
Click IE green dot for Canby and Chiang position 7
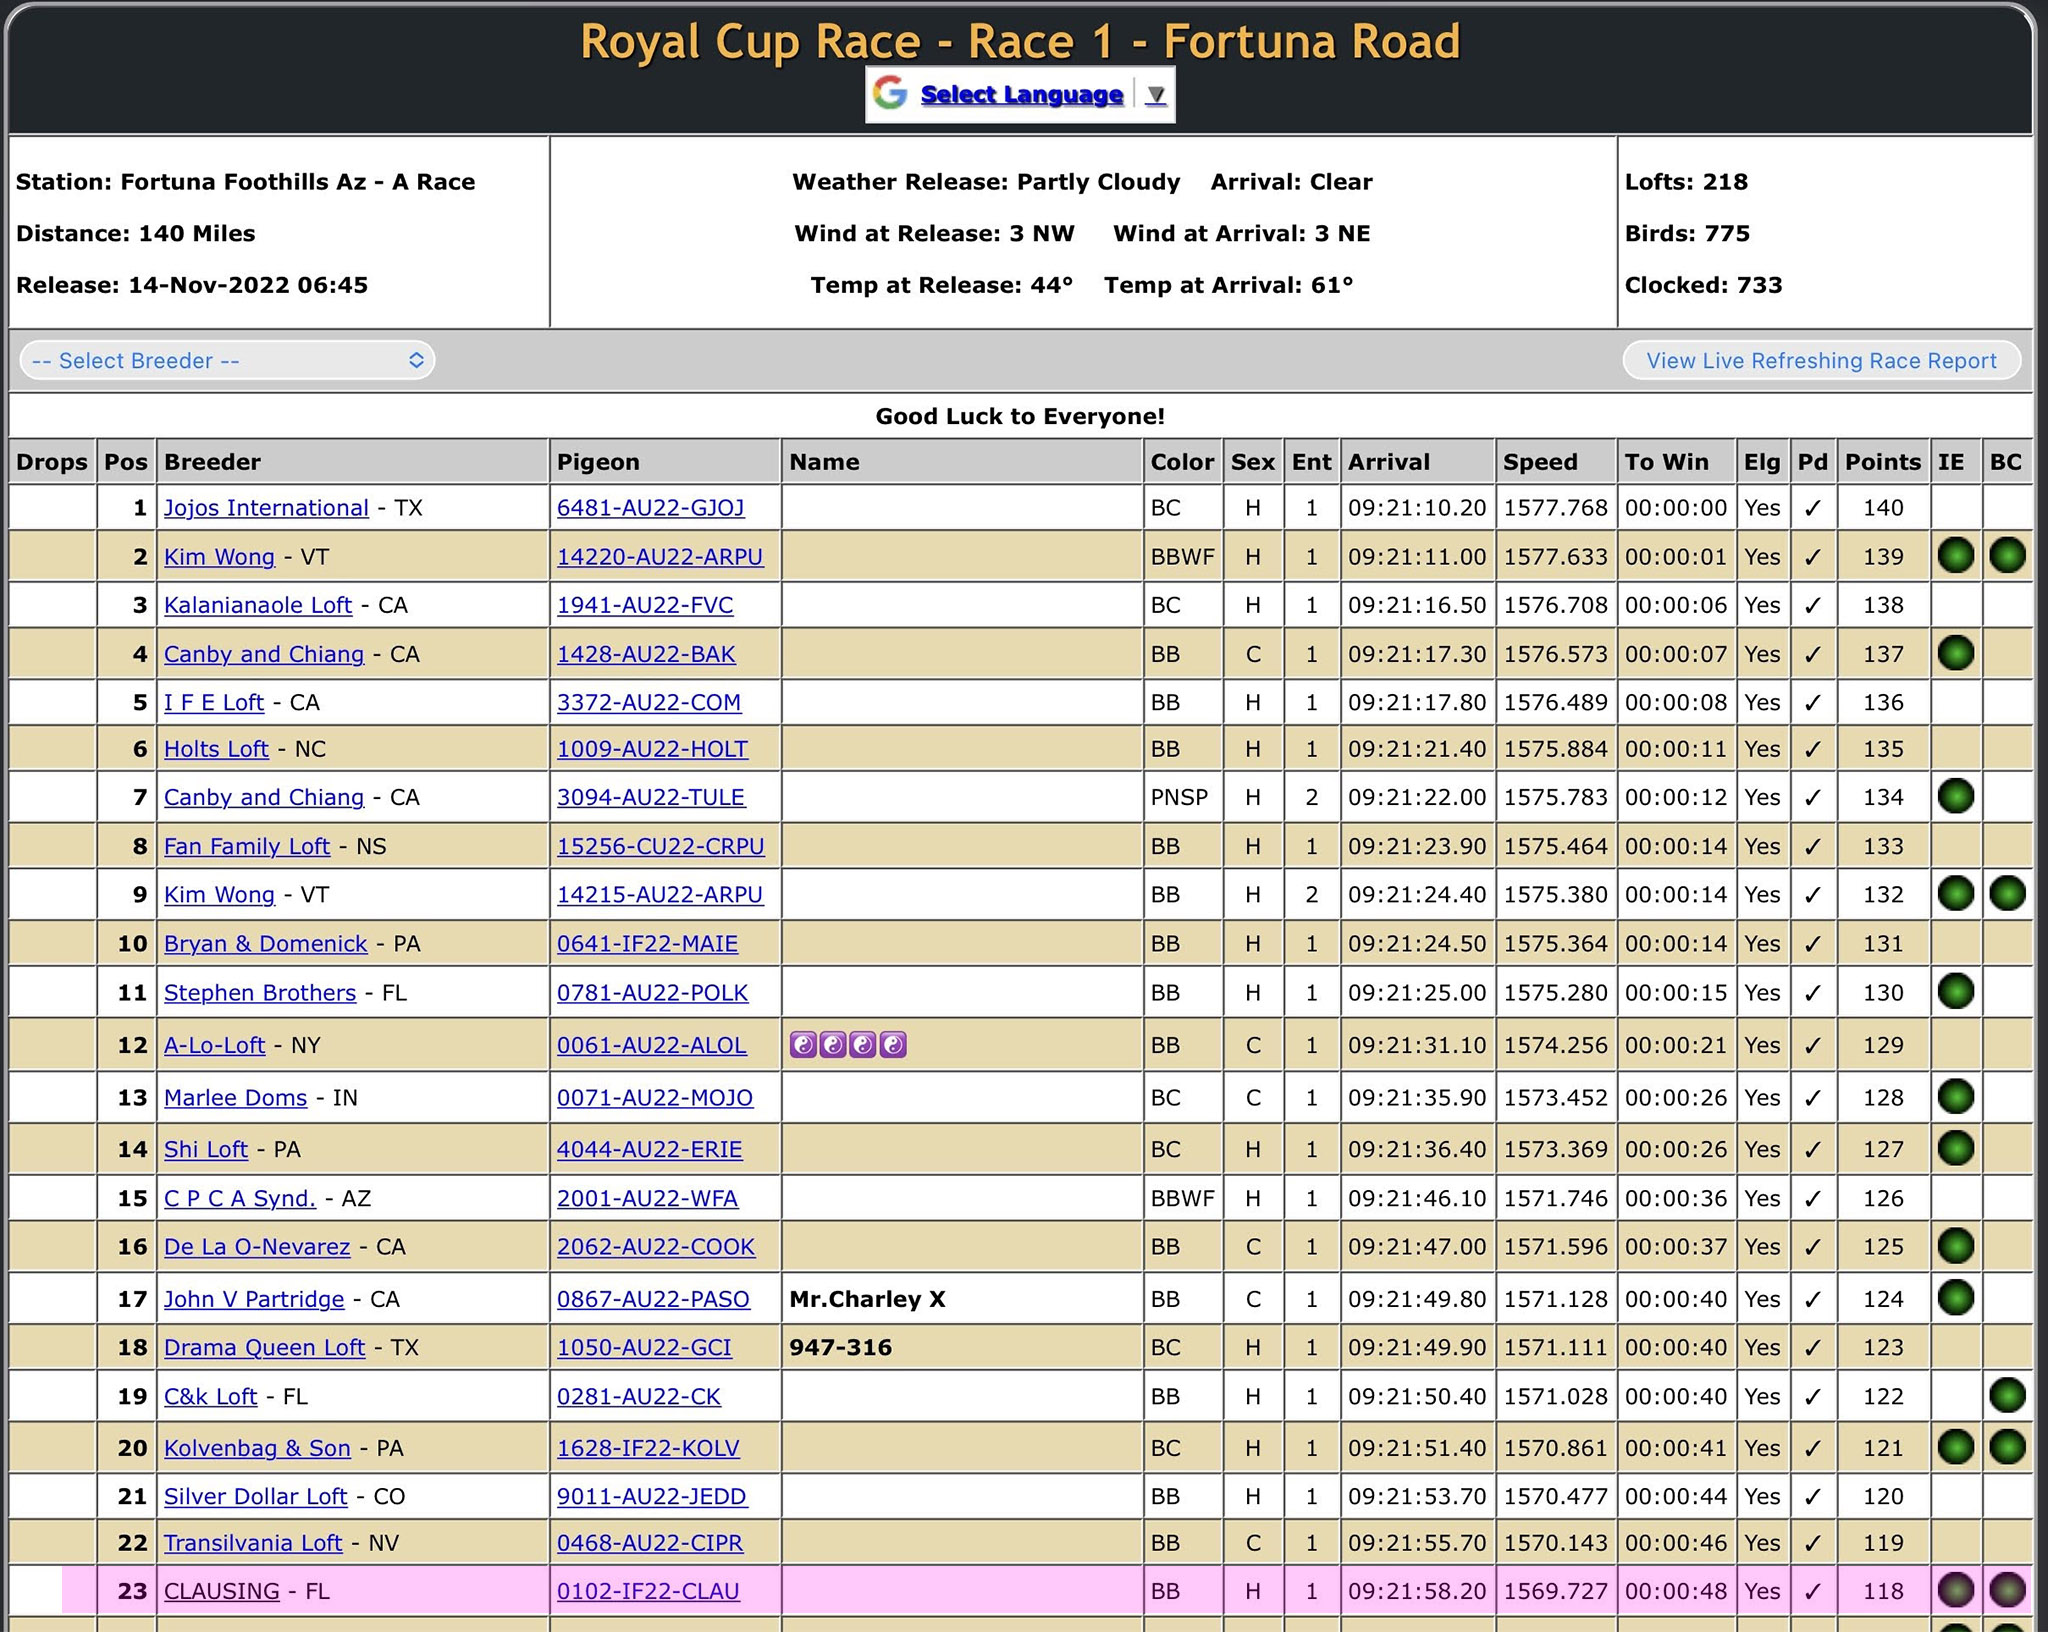click(x=1955, y=796)
